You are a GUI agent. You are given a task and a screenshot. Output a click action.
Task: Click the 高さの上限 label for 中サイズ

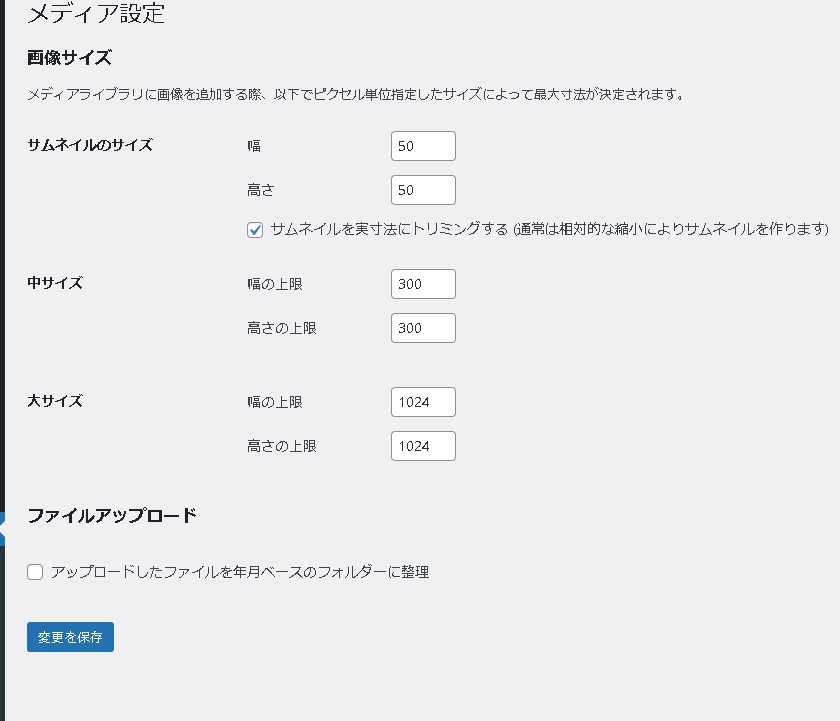click(x=282, y=328)
